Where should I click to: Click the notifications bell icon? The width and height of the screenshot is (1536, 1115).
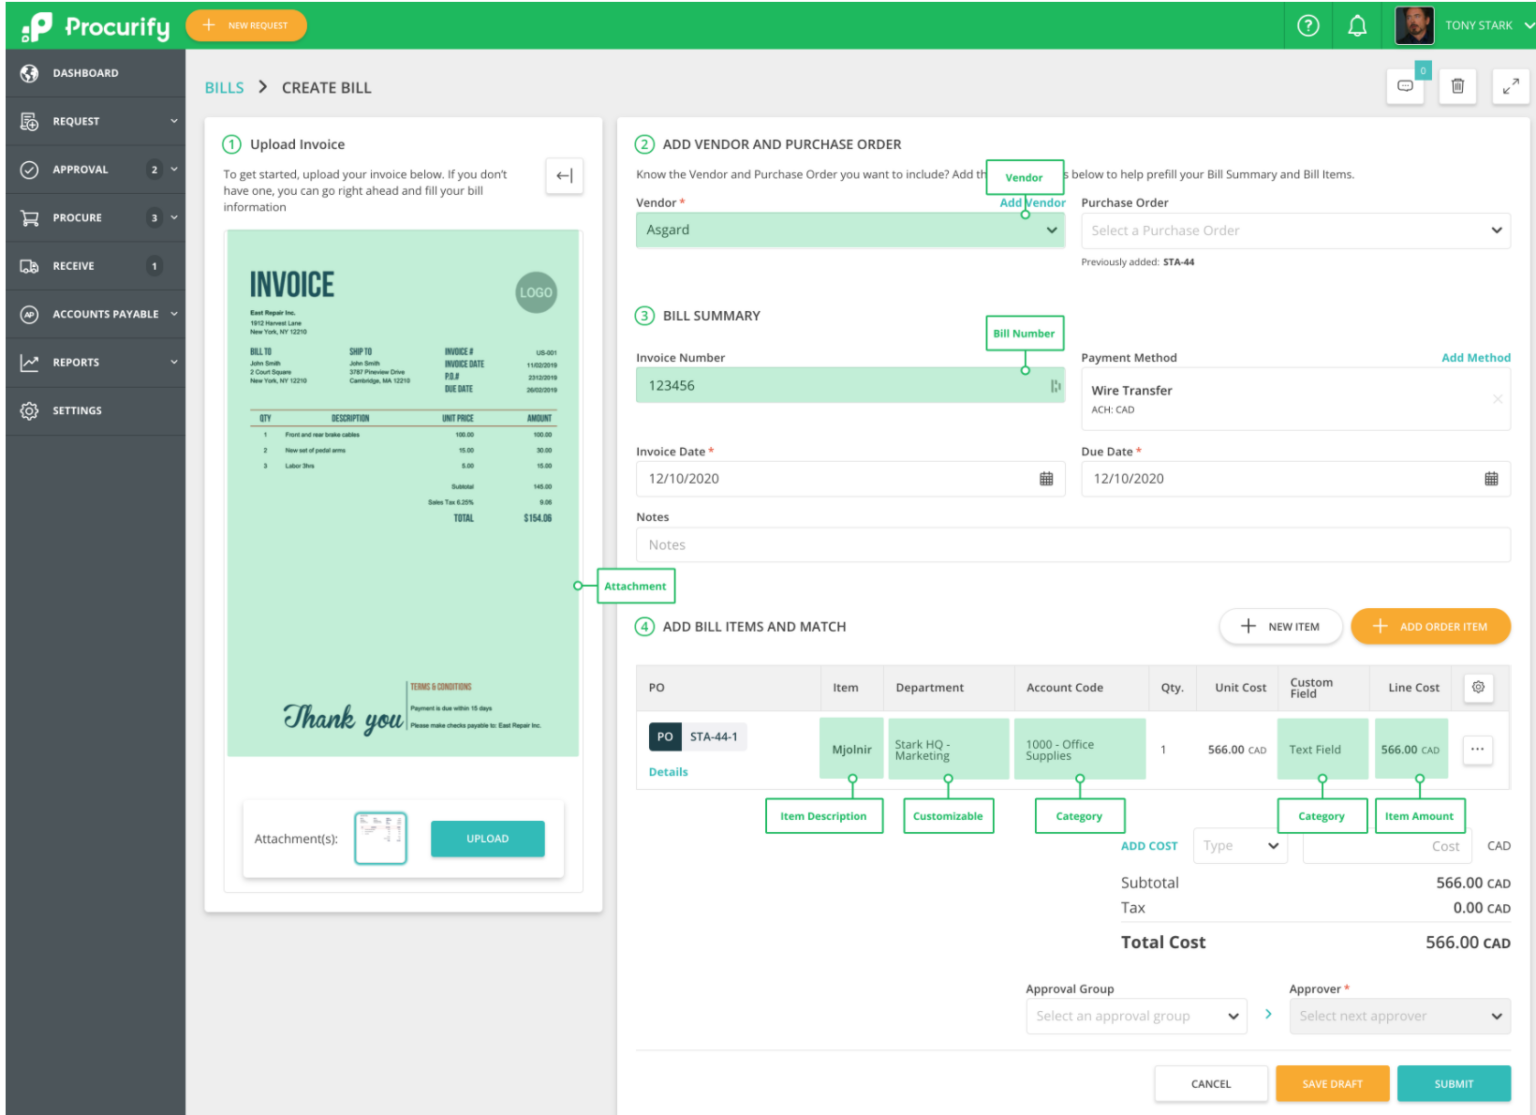point(1357,25)
